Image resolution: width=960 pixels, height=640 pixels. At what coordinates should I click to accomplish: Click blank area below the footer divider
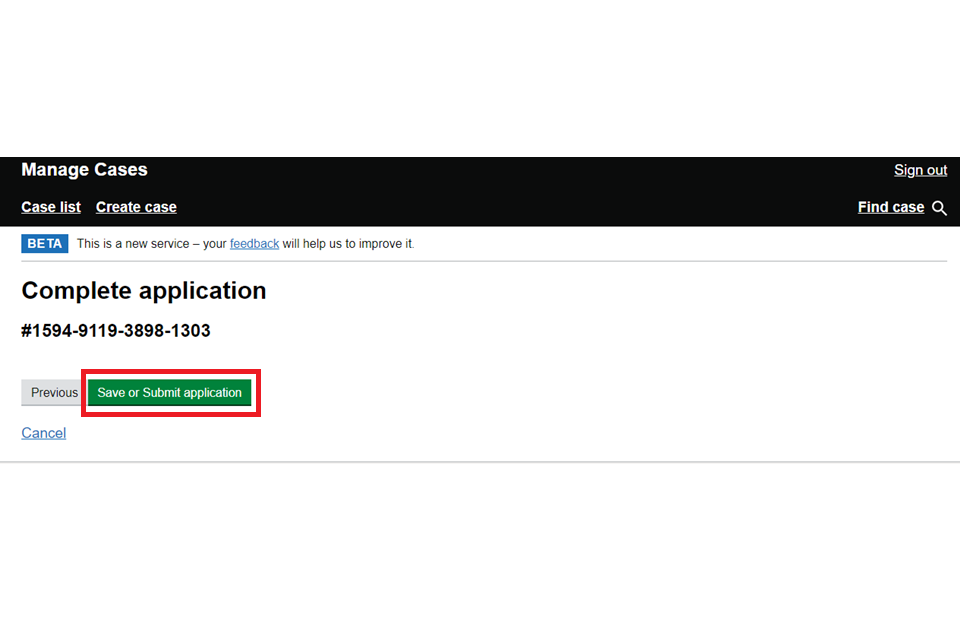pyautogui.click(x=480, y=550)
